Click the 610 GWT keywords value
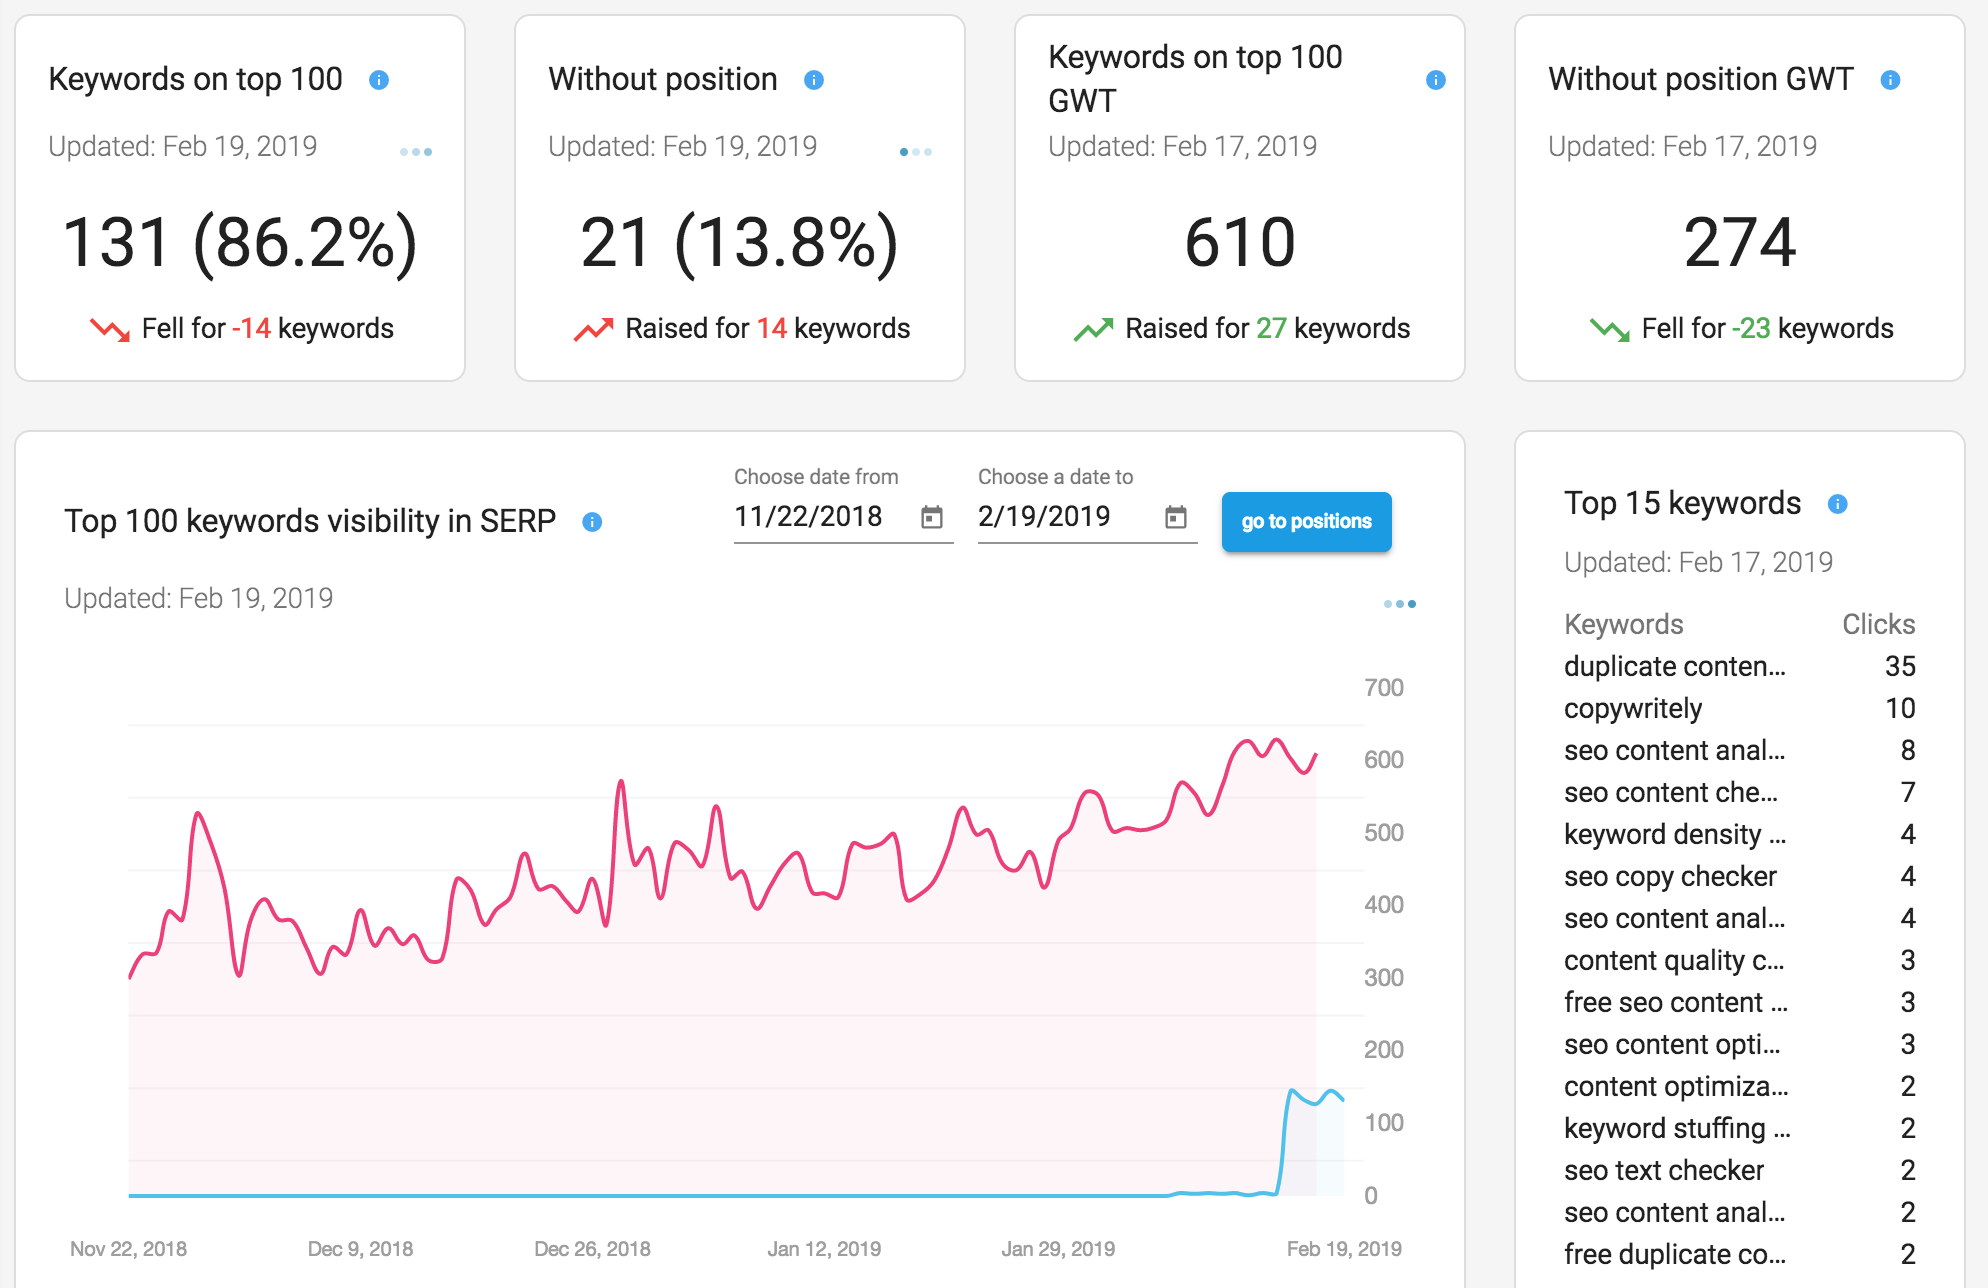Image resolution: width=1988 pixels, height=1288 pixels. 1240,243
